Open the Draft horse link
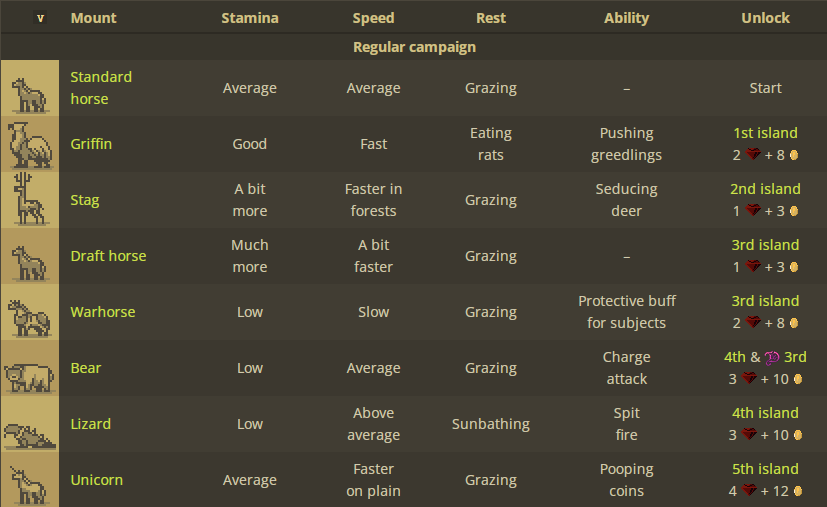 click(x=109, y=256)
